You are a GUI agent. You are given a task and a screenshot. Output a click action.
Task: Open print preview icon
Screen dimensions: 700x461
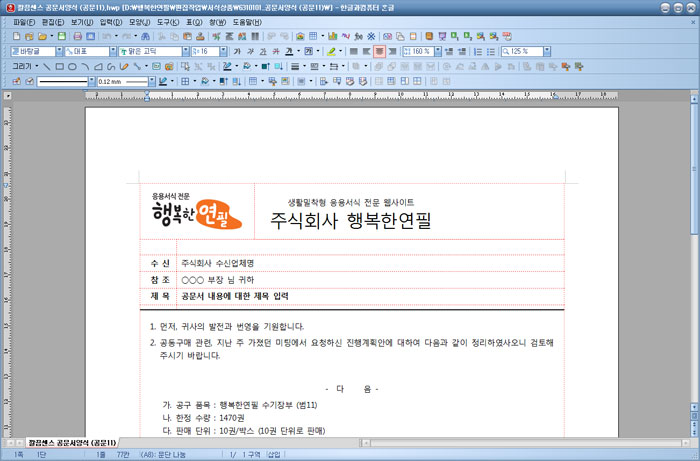pos(90,36)
